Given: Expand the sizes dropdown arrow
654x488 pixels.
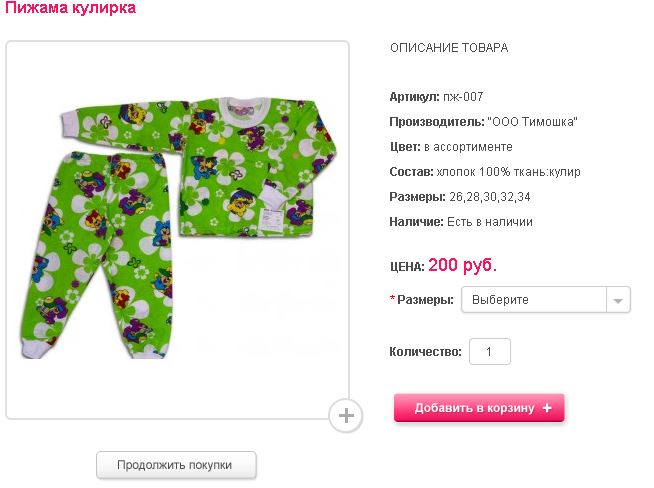Looking at the screenshot, I should coord(619,300).
